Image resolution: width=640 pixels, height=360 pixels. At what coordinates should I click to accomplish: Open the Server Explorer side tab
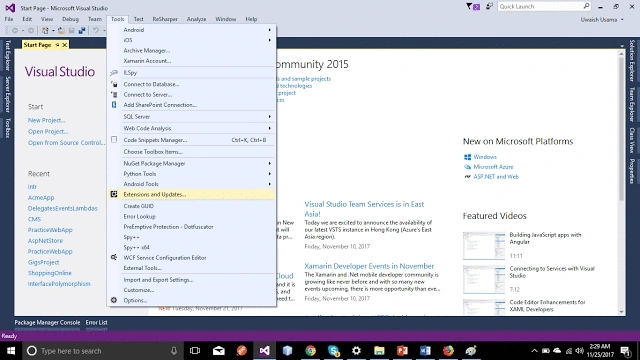7,94
